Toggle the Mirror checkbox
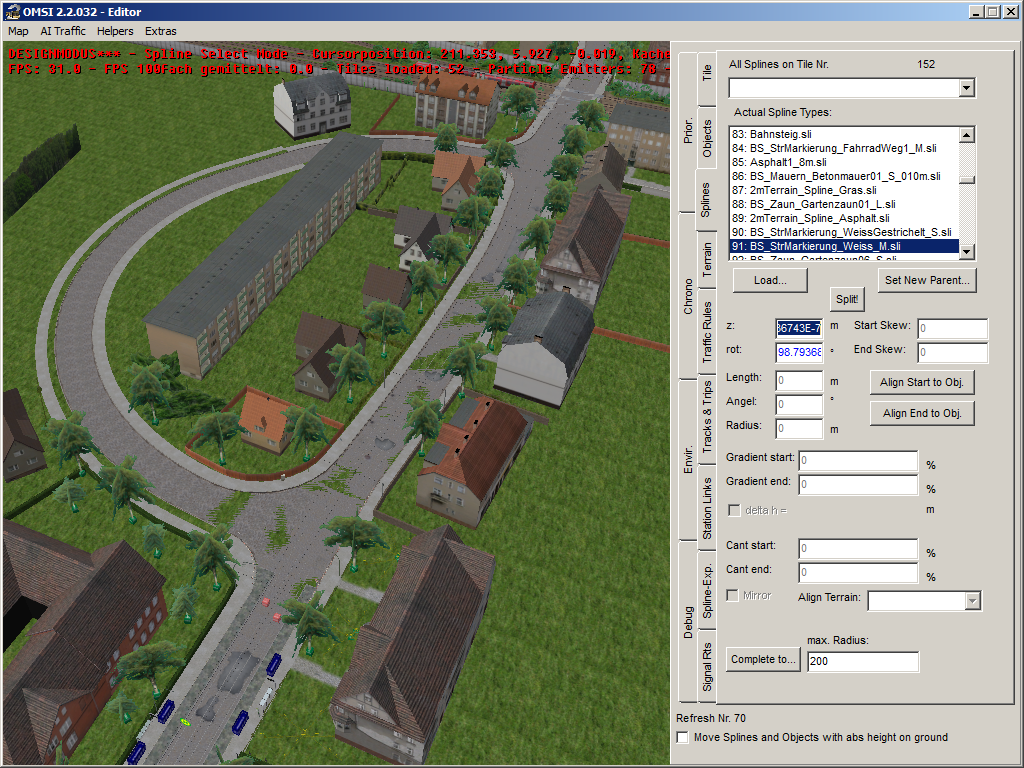 coord(733,596)
